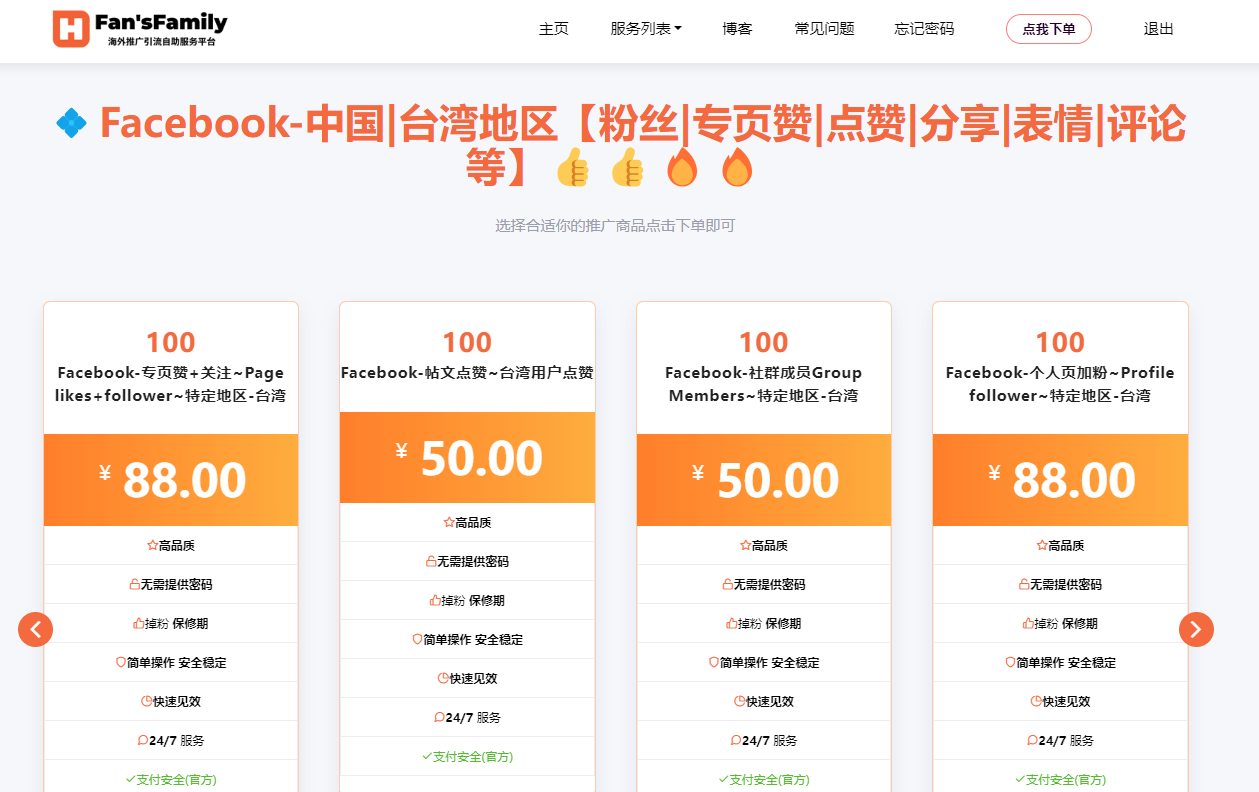
Task: Click thumbs-up icon in 帖文点赞 card
Action: 435,601
